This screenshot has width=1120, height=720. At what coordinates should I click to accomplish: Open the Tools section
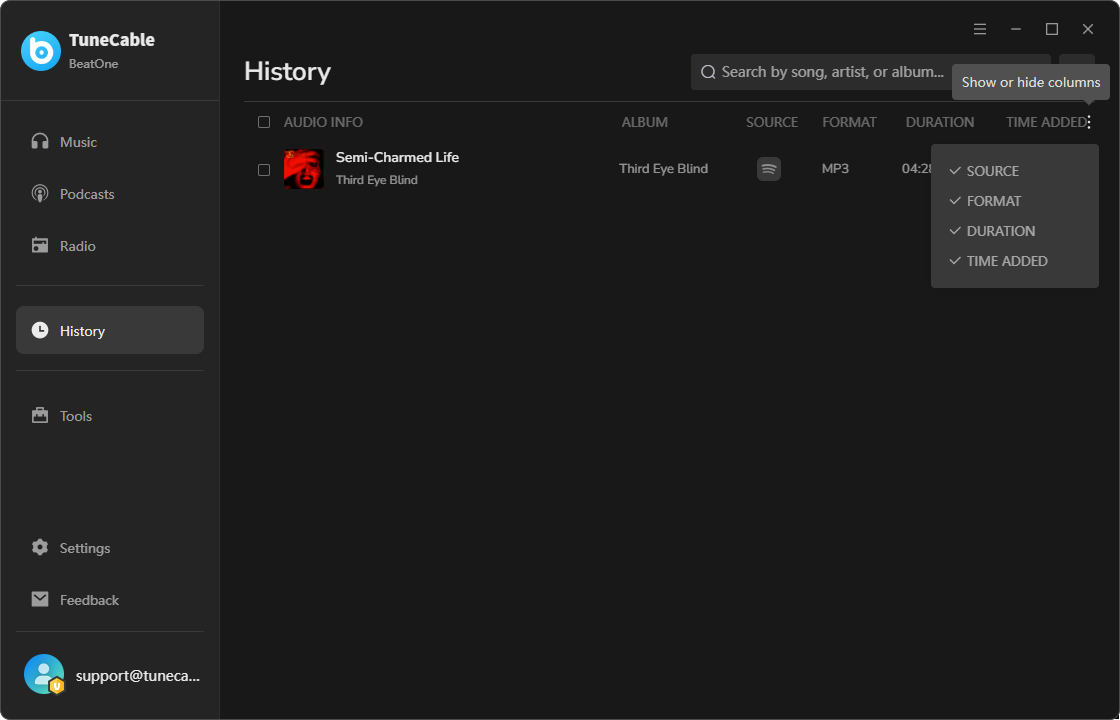tap(110, 416)
